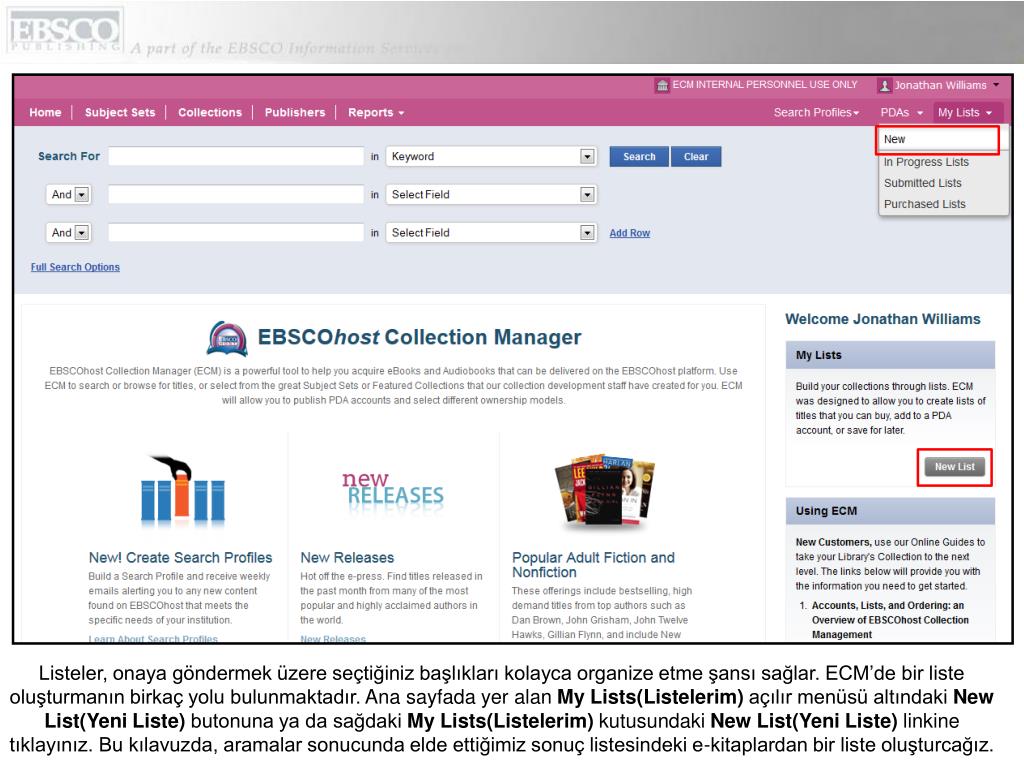This screenshot has width=1024, height=768.
Task: Open the second row Select Field dropdown
Action: (490, 195)
